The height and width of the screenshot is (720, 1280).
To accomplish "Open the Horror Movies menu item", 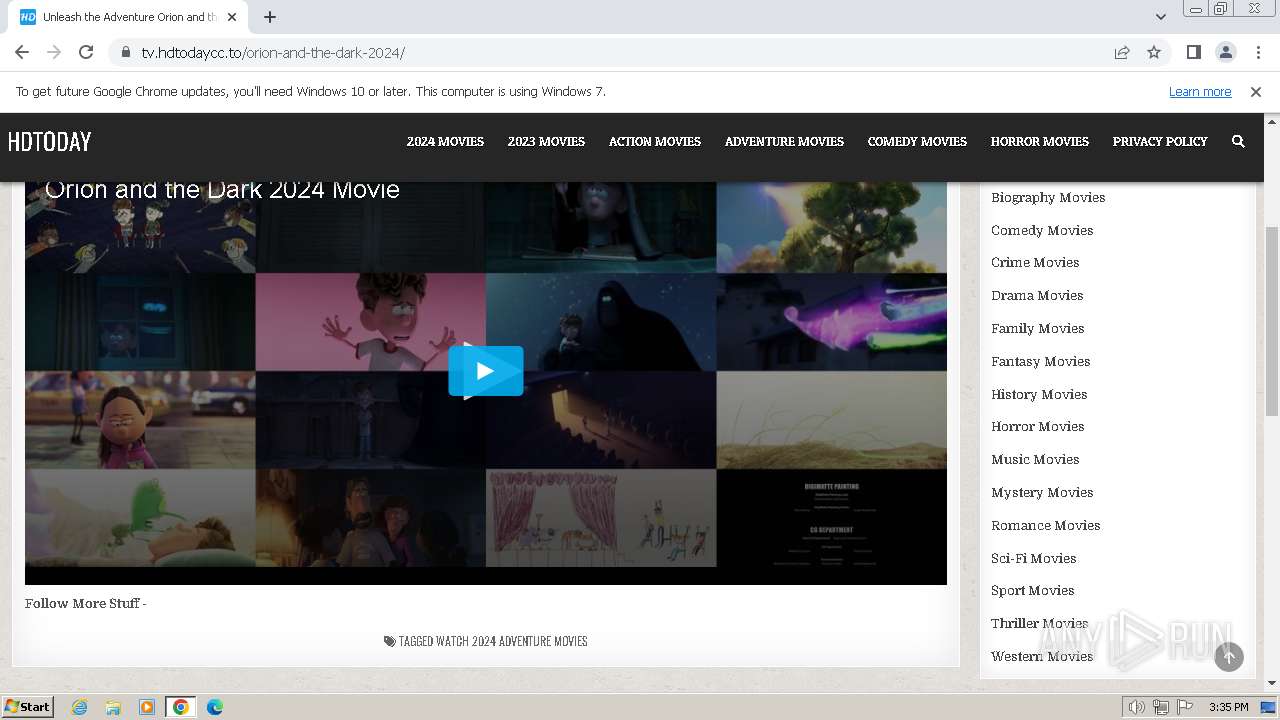I will point(1040,142).
